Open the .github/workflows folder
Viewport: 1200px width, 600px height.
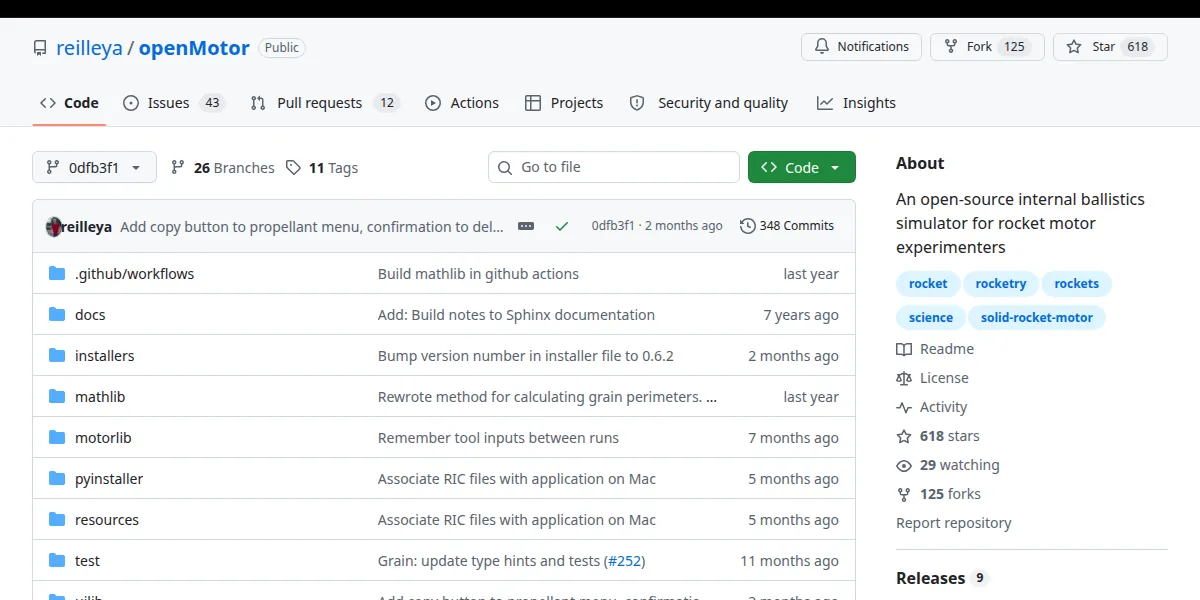tap(135, 274)
